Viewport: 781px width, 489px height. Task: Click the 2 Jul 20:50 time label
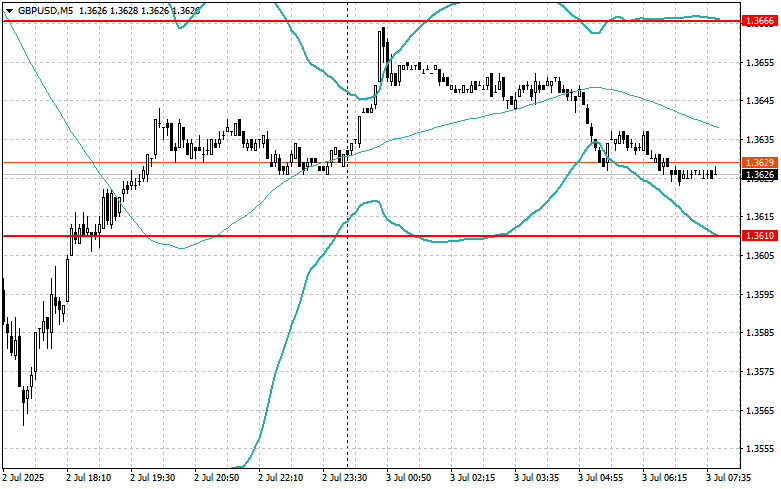tap(217, 478)
